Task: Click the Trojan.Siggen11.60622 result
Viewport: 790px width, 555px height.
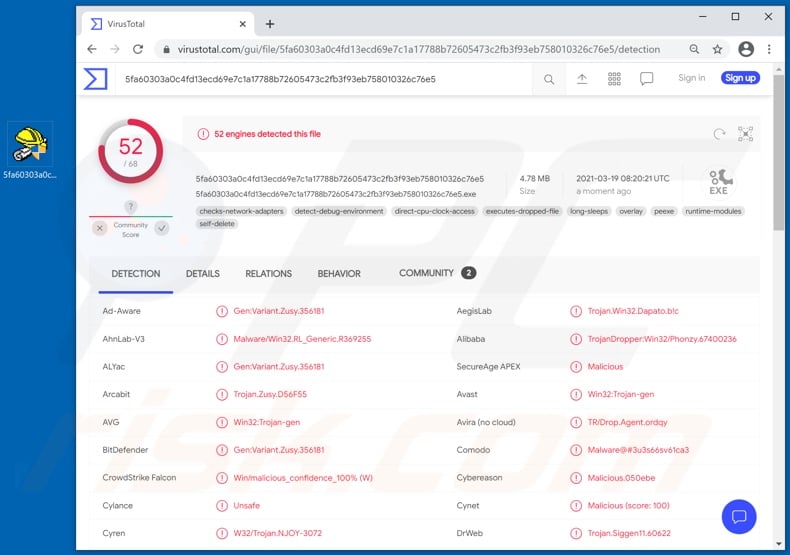Action: point(629,533)
